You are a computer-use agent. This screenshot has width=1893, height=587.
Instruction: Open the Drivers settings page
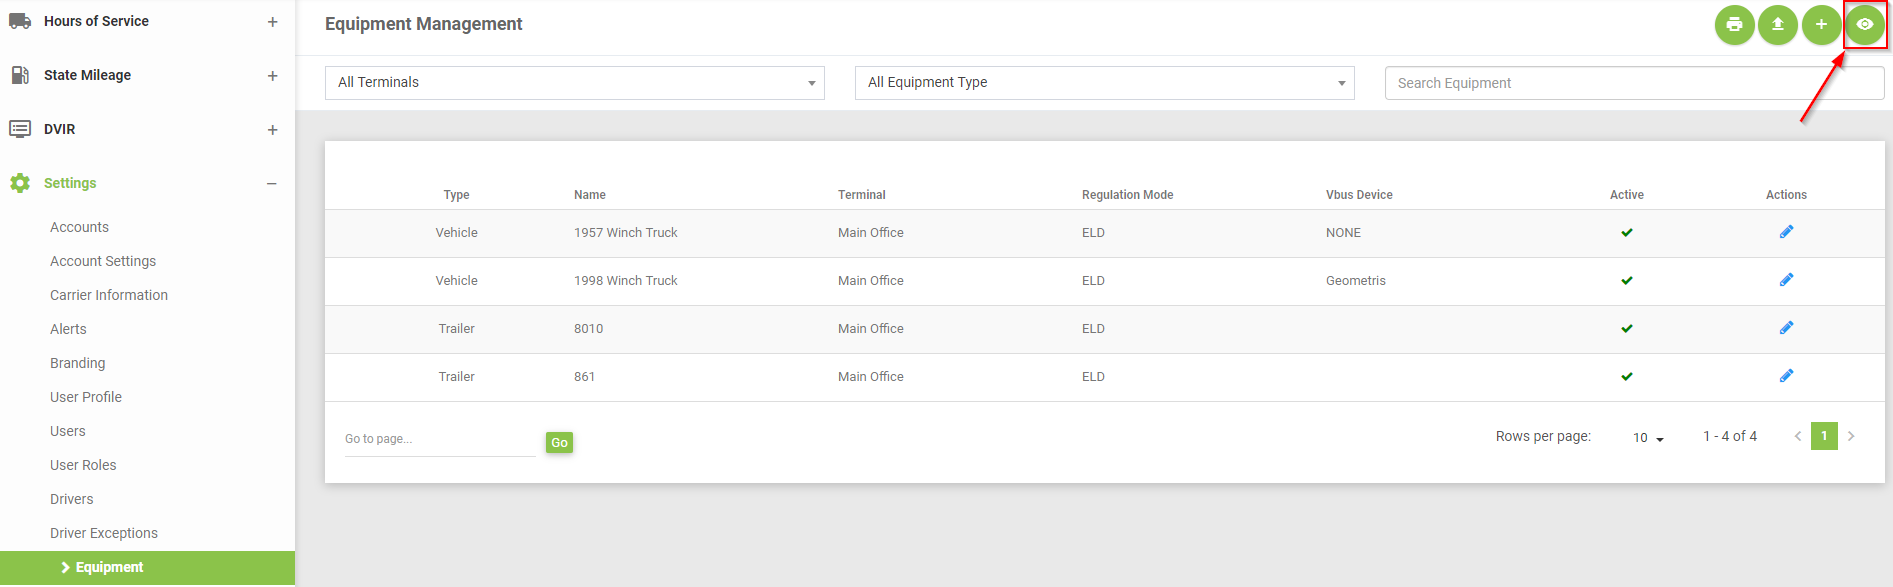coord(72,499)
